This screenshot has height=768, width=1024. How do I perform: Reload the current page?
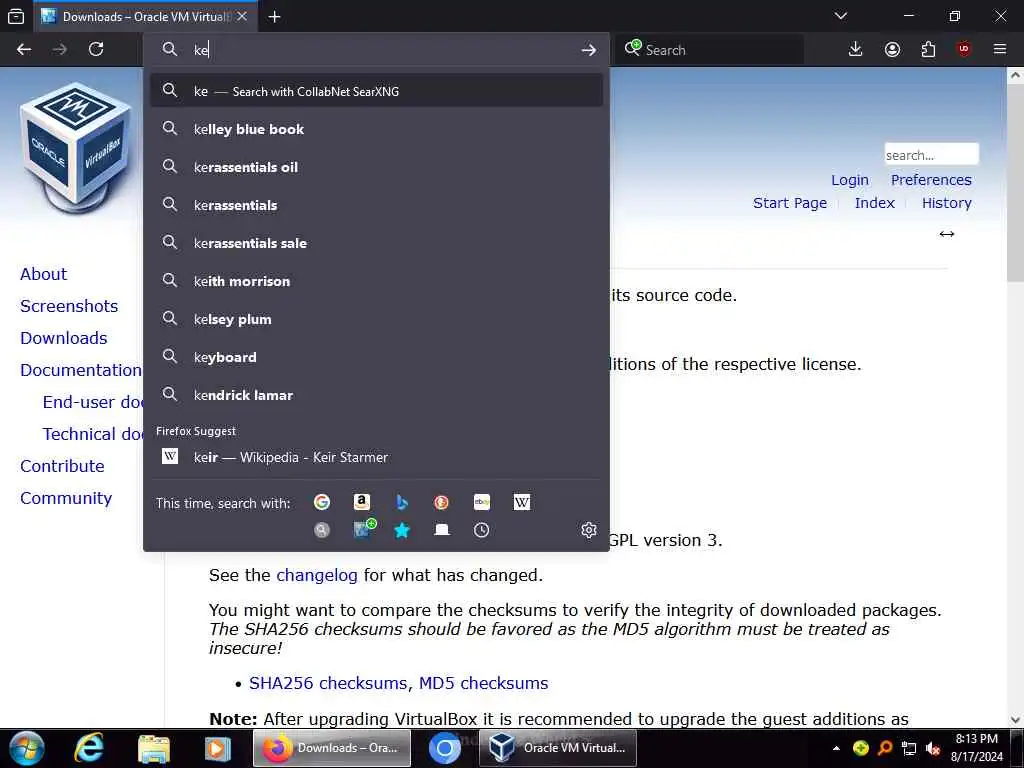point(96,50)
